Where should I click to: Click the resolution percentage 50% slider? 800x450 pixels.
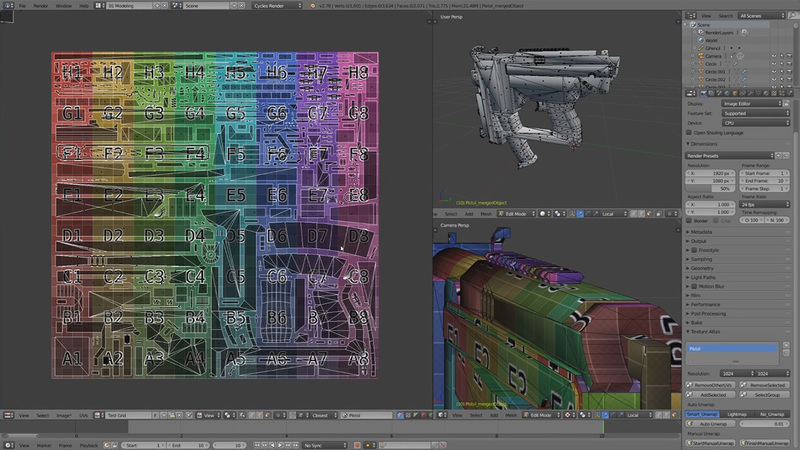[711, 189]
